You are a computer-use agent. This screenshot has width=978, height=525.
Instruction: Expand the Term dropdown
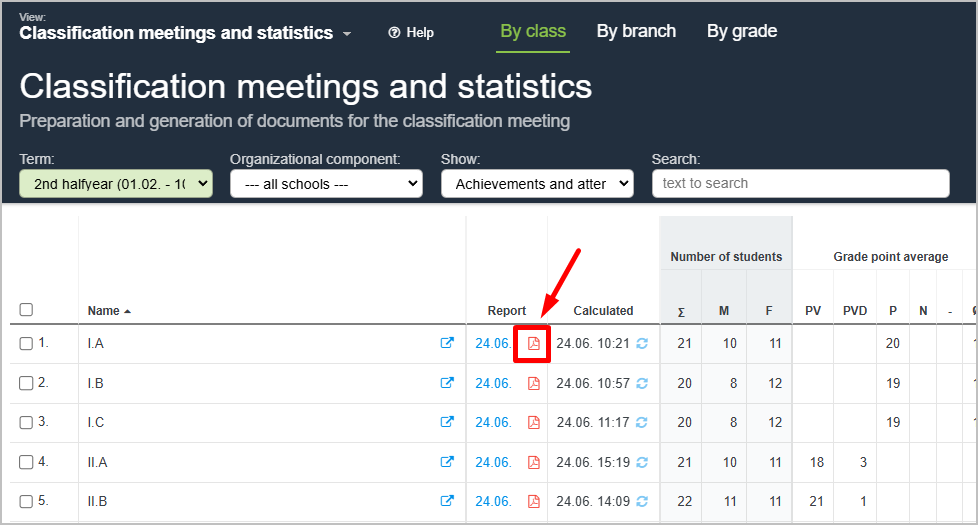[x=116, y=184]
